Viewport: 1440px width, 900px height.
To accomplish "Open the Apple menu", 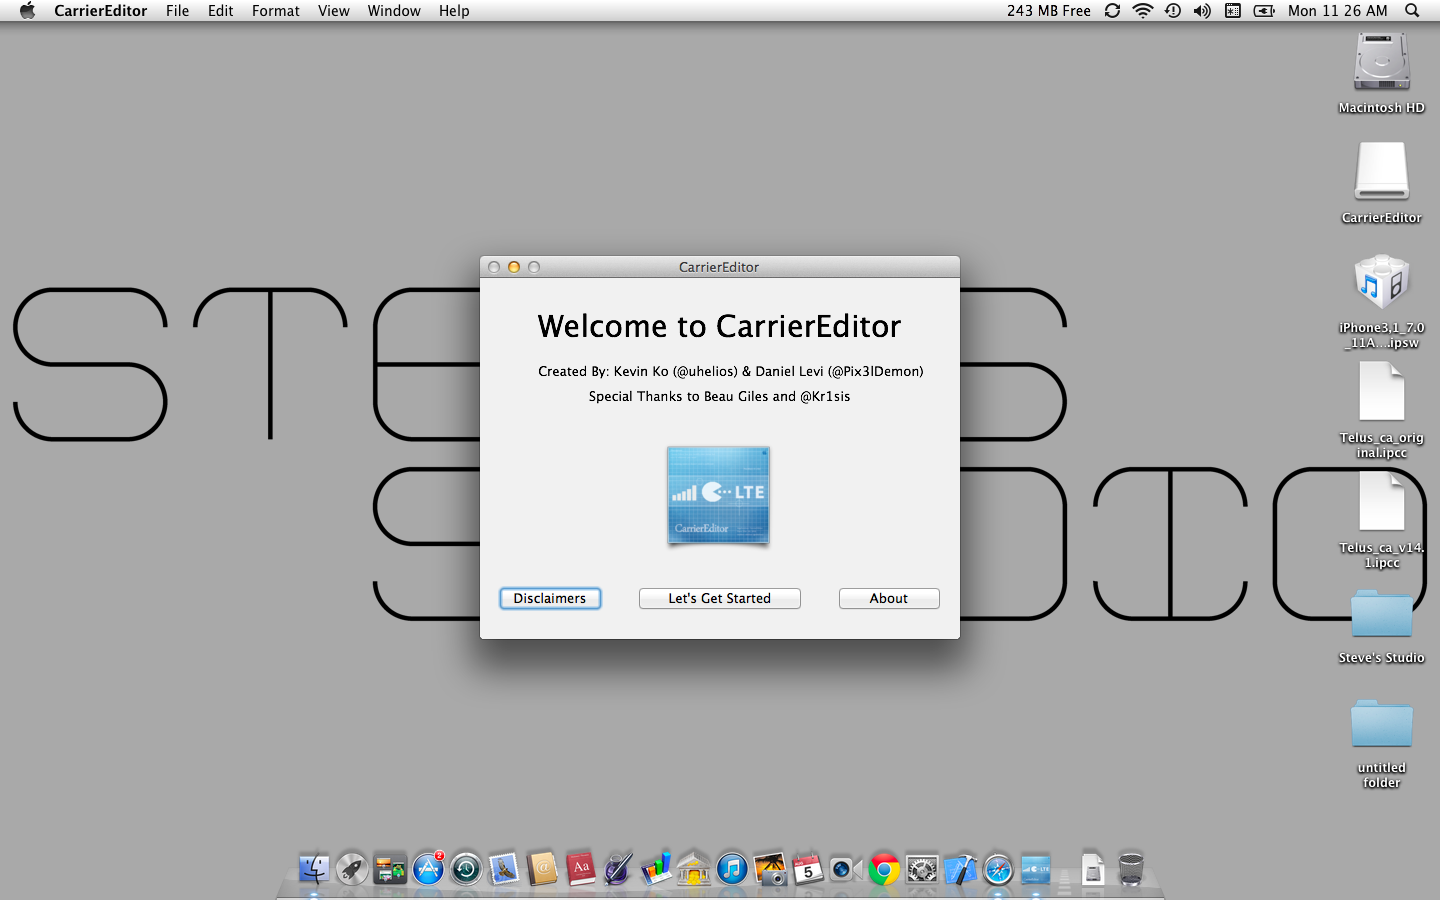I will pos(27,11).
